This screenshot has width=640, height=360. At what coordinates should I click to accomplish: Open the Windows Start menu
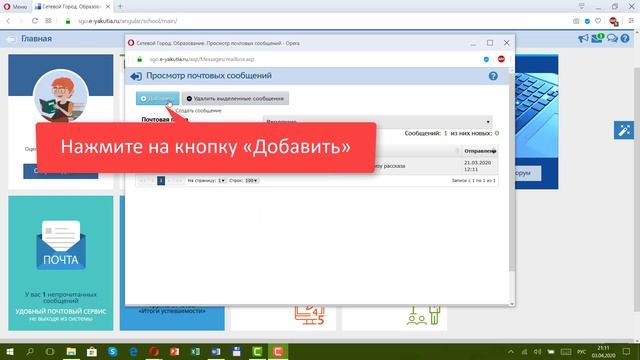pyautogui.click(x=9, y=351)
